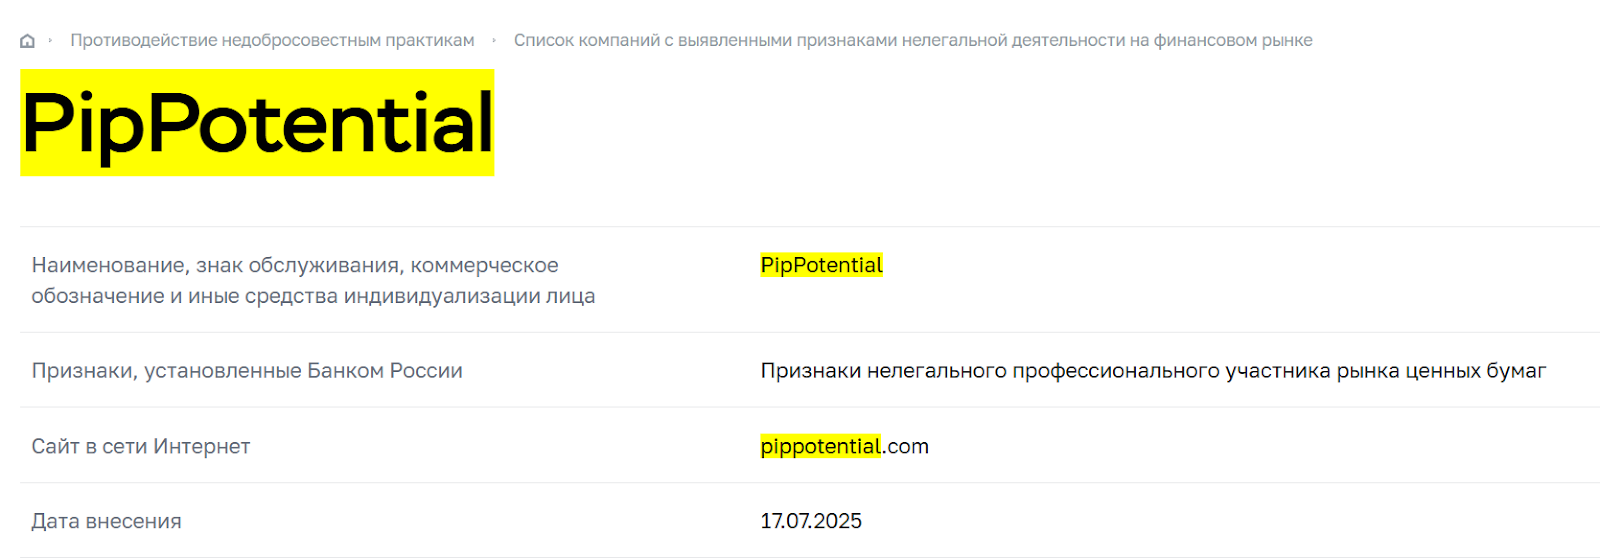The width and height of the screenshot is (1600, 559).
Task: Select the PipPotential value in the name row
Action: tap(822, 265)
